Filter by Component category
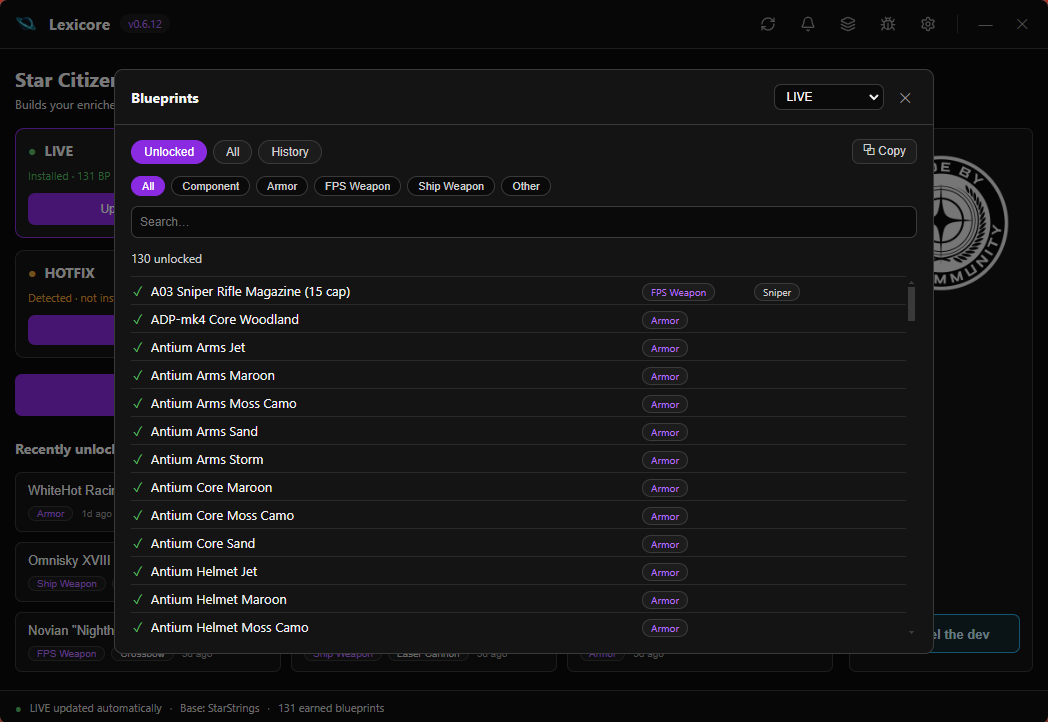This screenshot has width=1048, height=722. point(211,186)
